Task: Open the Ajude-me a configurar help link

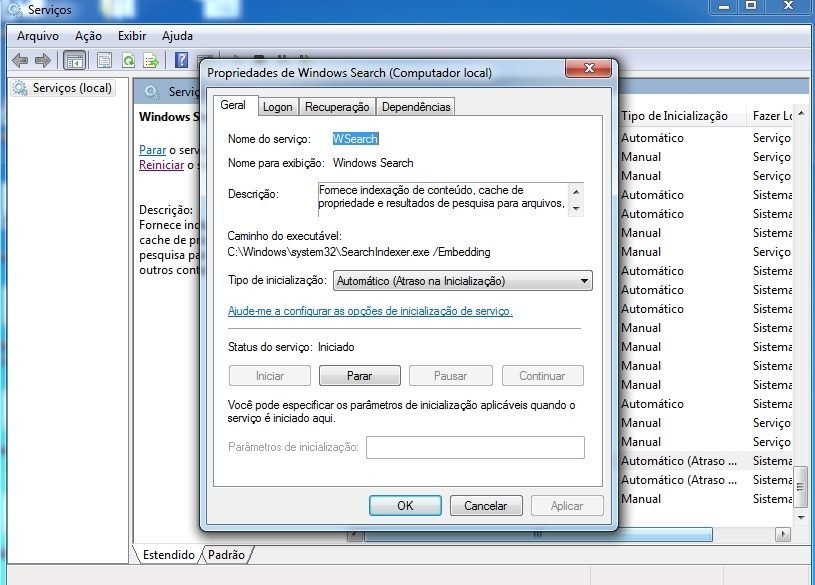Action: click(x=370, y=311)
